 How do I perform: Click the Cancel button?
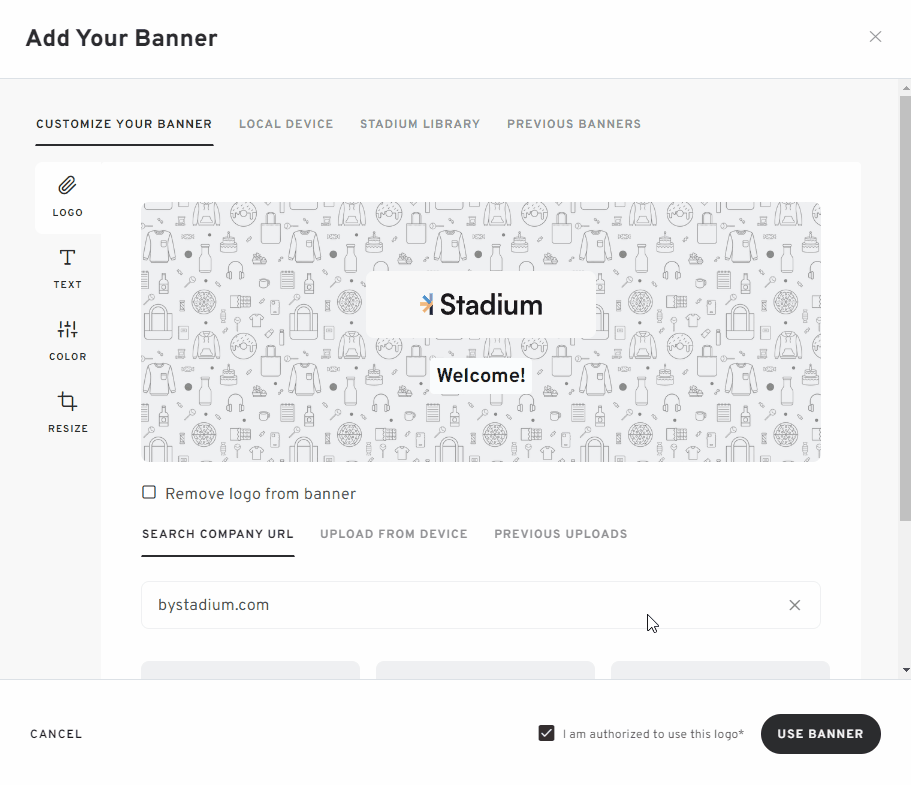tap(56, 734)
